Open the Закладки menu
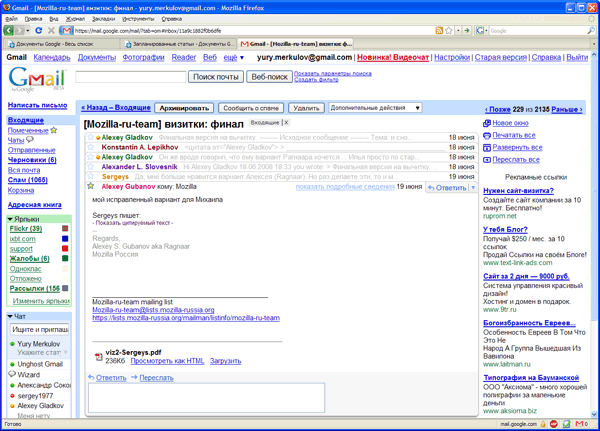 click(x=103, y=19)
